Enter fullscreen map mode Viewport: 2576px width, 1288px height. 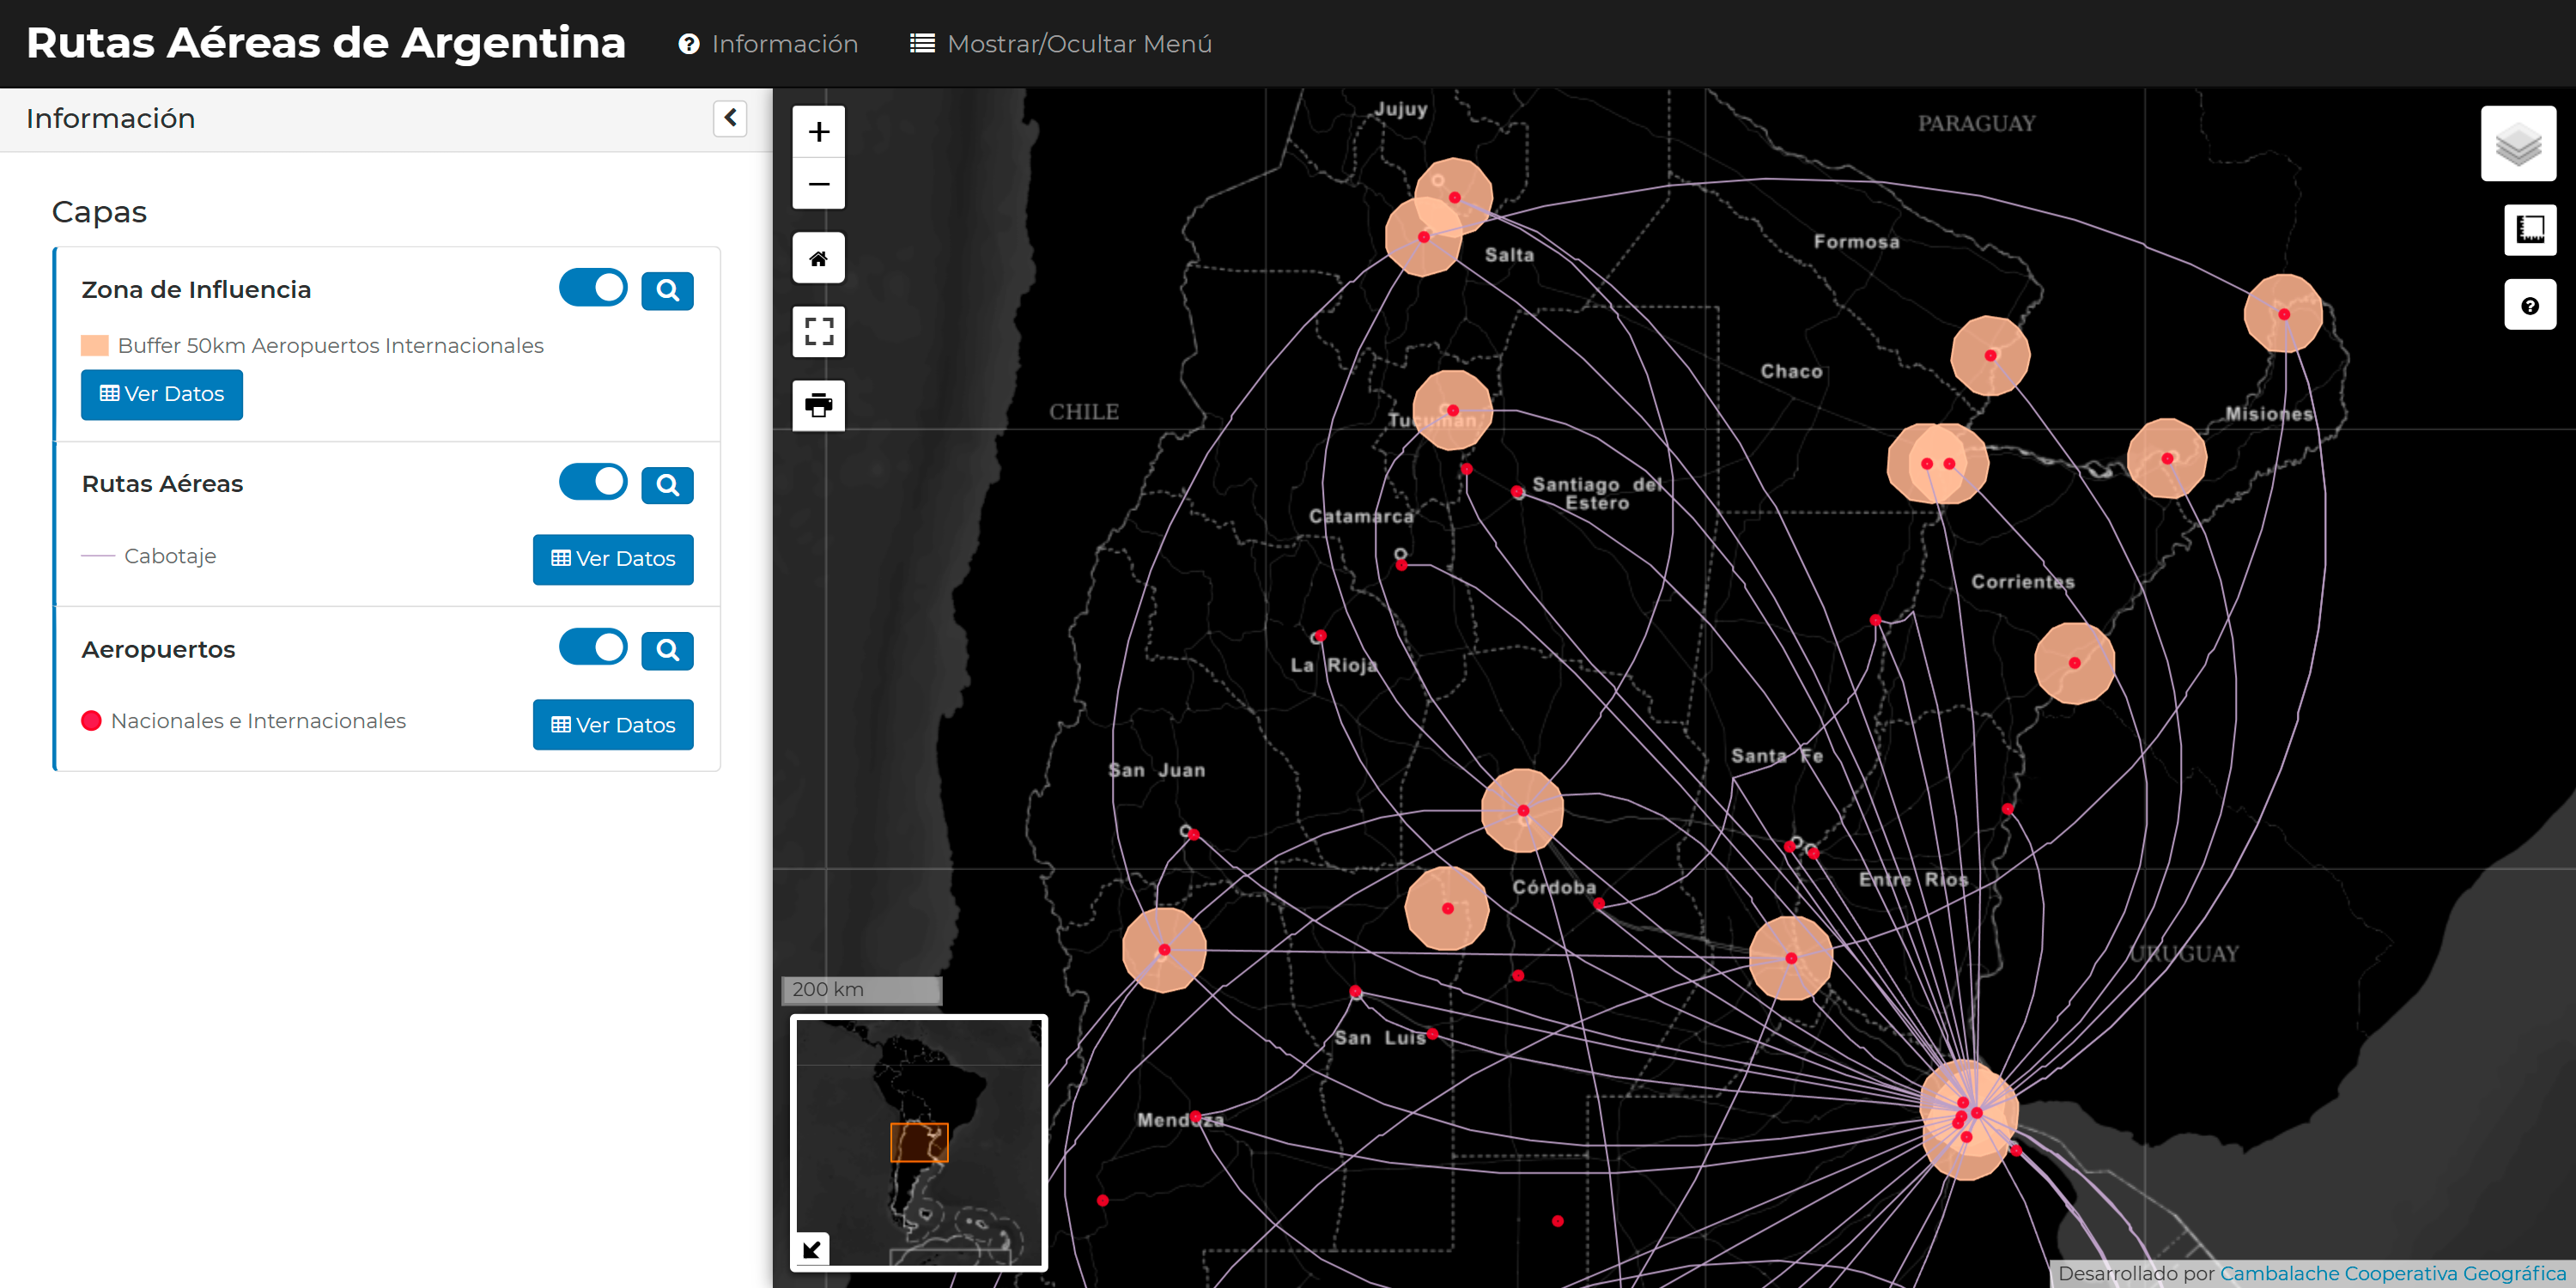pyautogui.click(x=818, y=332)
